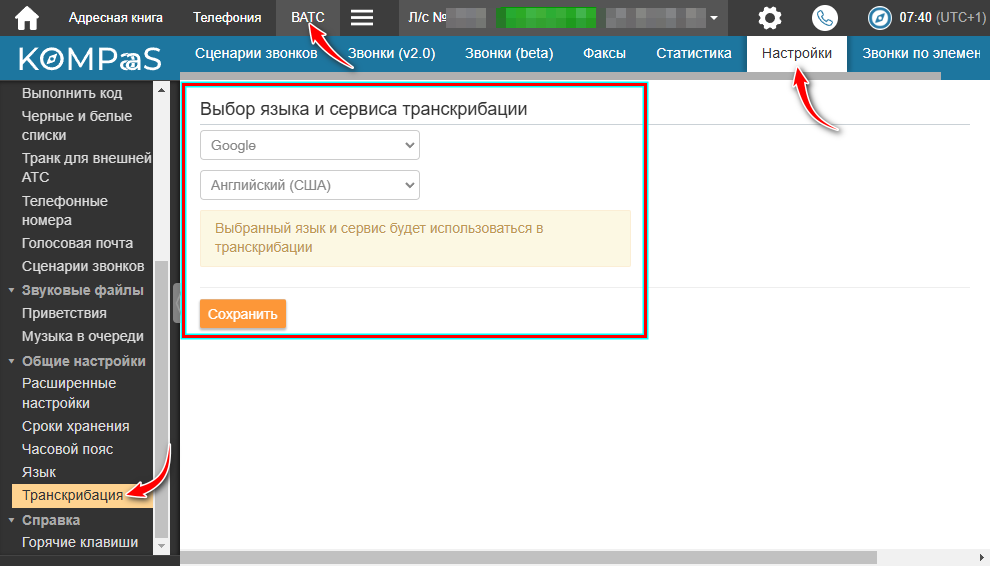Open Выполнить код in the sidebar
This screenshot has width=990, height=566.
(72, 93)
